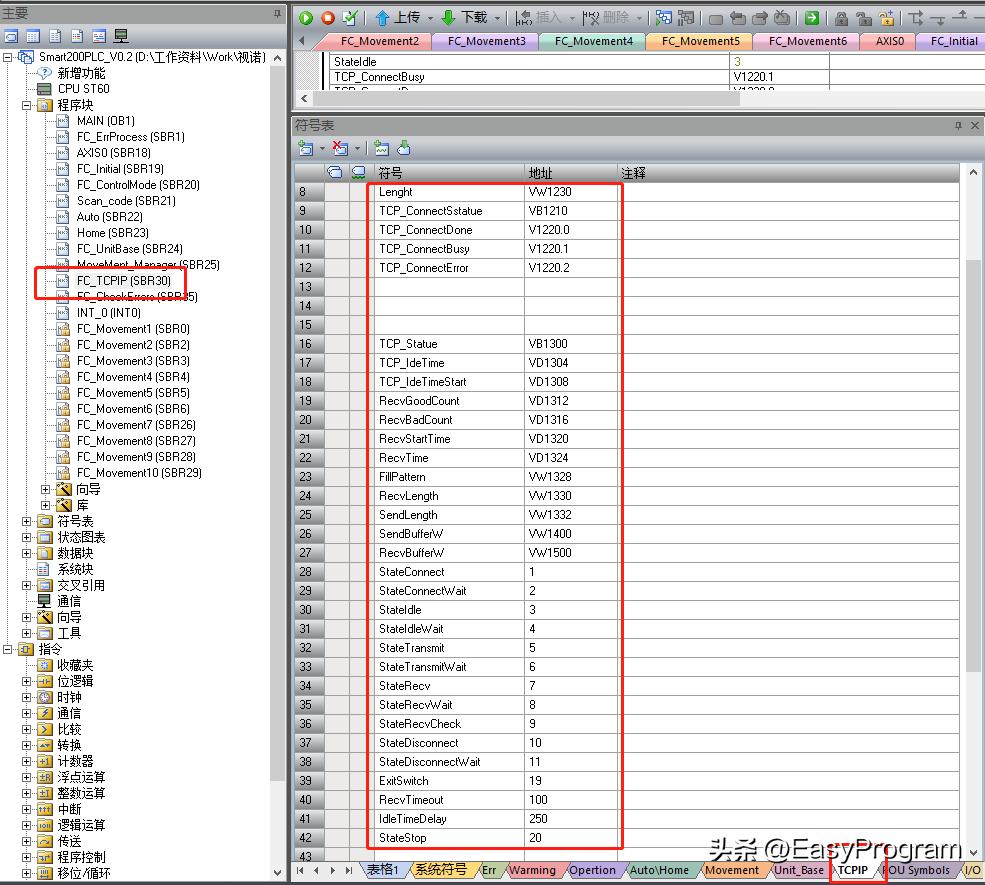Pin the 符号表 panel
Screen dimensions: 985x885
957,125
